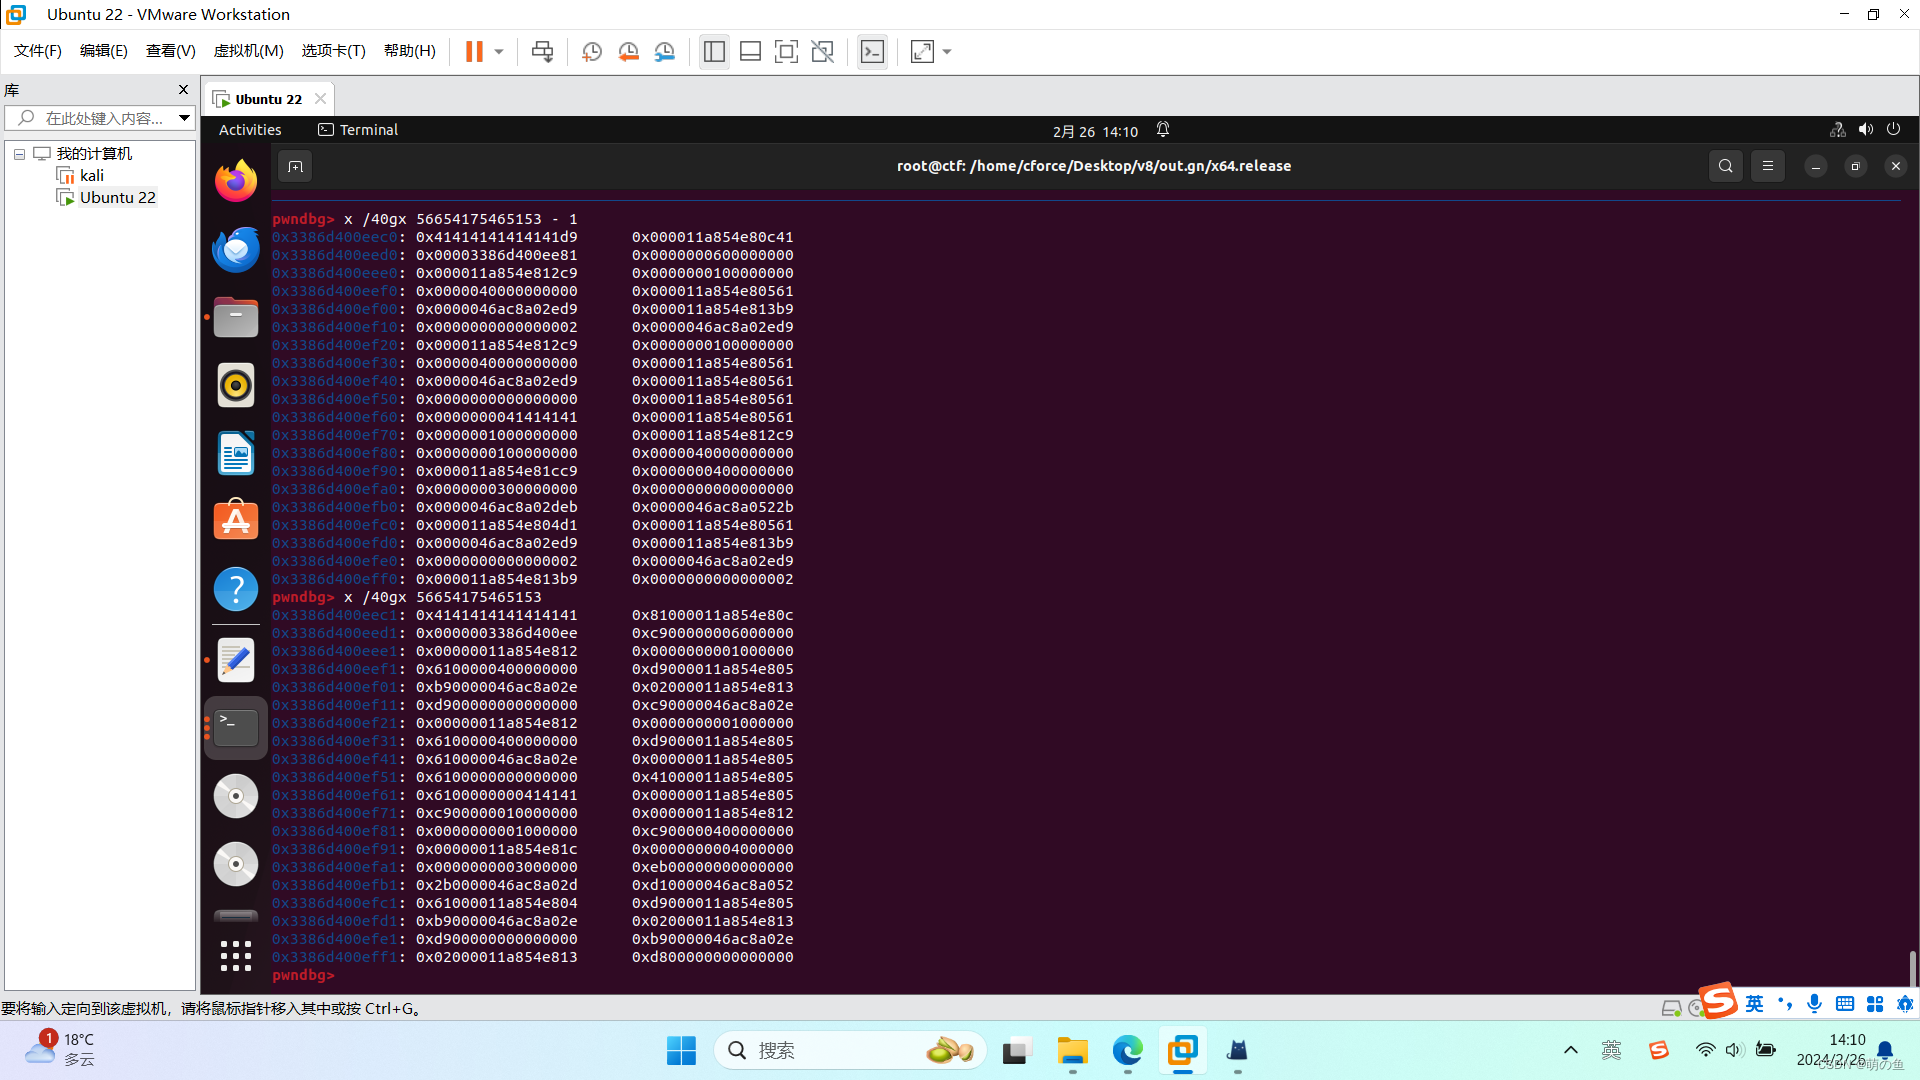The height and width of the screenshot is (1080, 1920).
Task: Open the 虚拟机(M) menu
Action: coord(249,51)
